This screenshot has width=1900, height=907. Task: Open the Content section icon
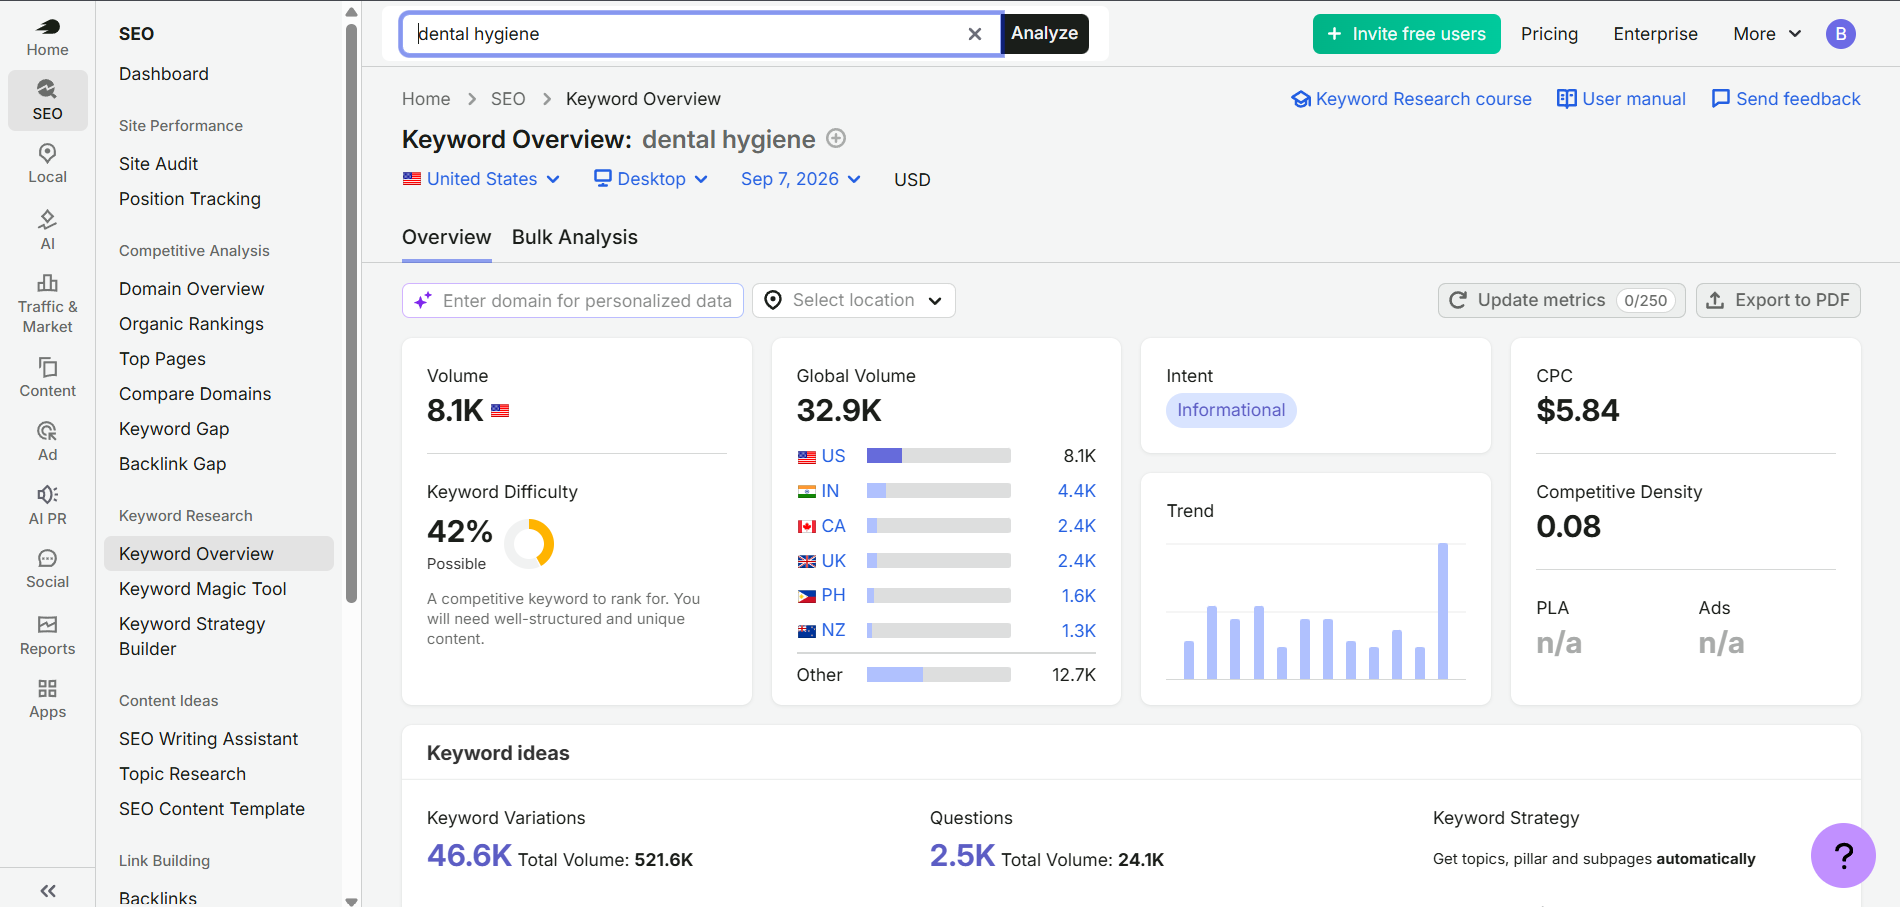(x=47, y=378)
